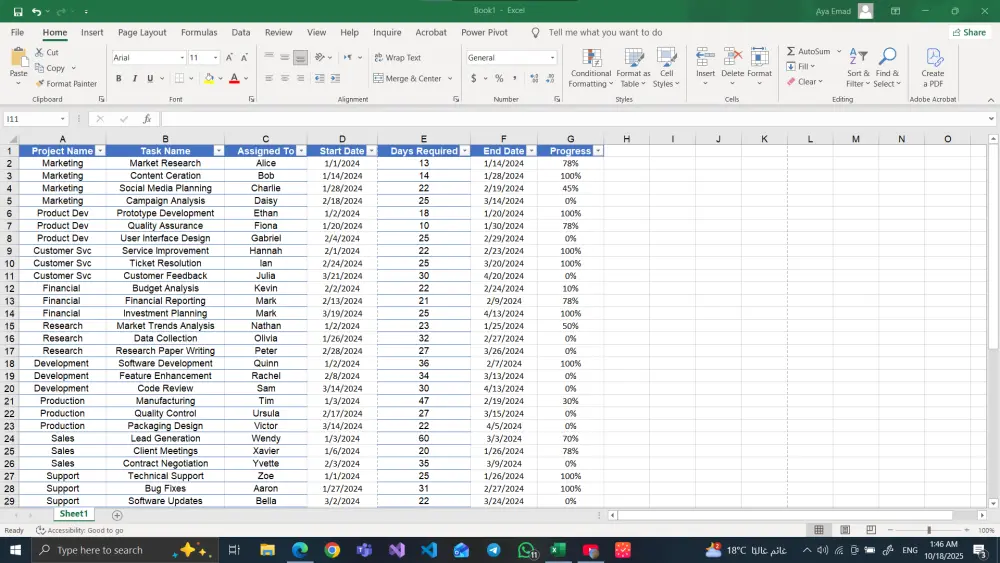Image resolution: width=1000 pixels, height=563 pixels.
Task: Increase font size with the large A icon
Action: click(x=229, y=57)
